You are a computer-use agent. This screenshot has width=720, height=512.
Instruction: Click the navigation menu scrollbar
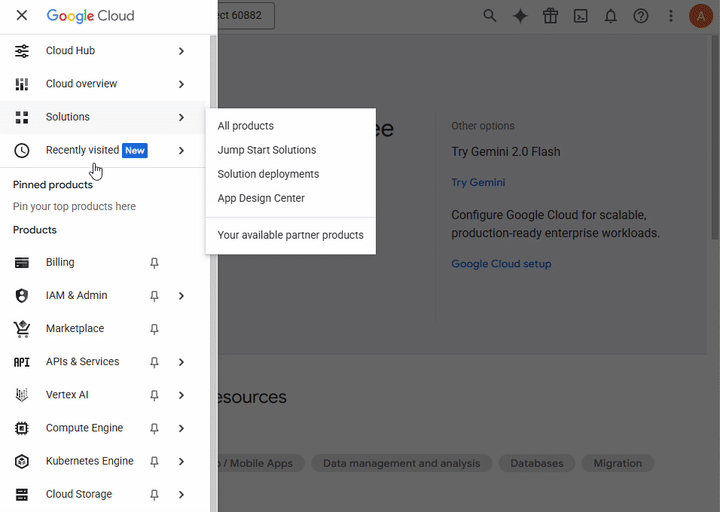click(213, 273)
